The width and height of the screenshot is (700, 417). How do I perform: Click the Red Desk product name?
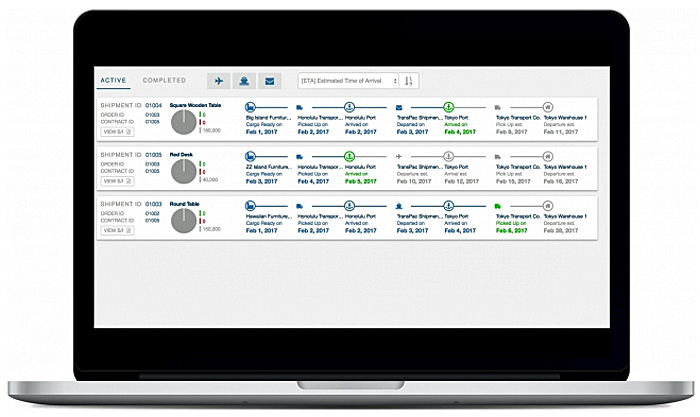(181, 154)
